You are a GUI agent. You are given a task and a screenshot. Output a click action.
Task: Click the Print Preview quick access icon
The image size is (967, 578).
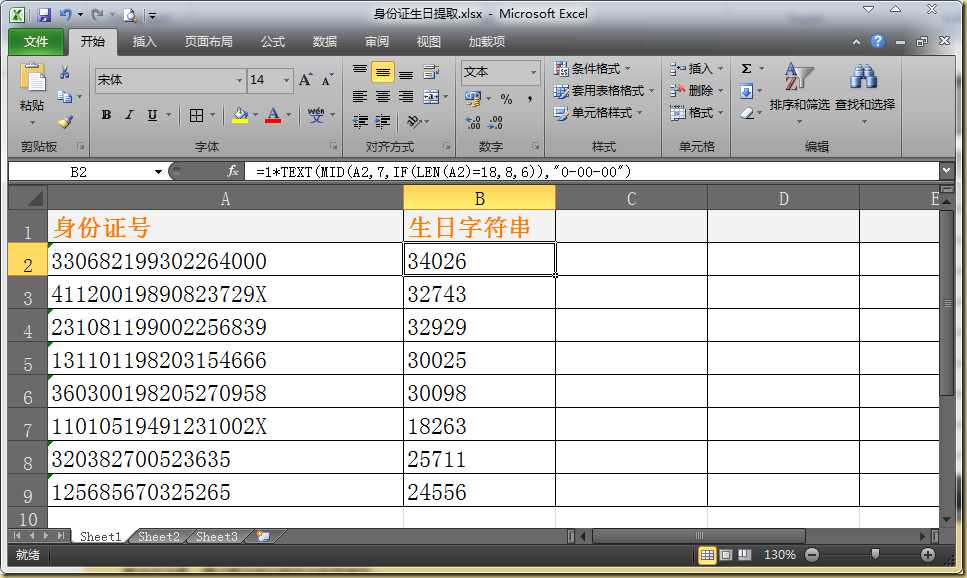coord(130,15)
